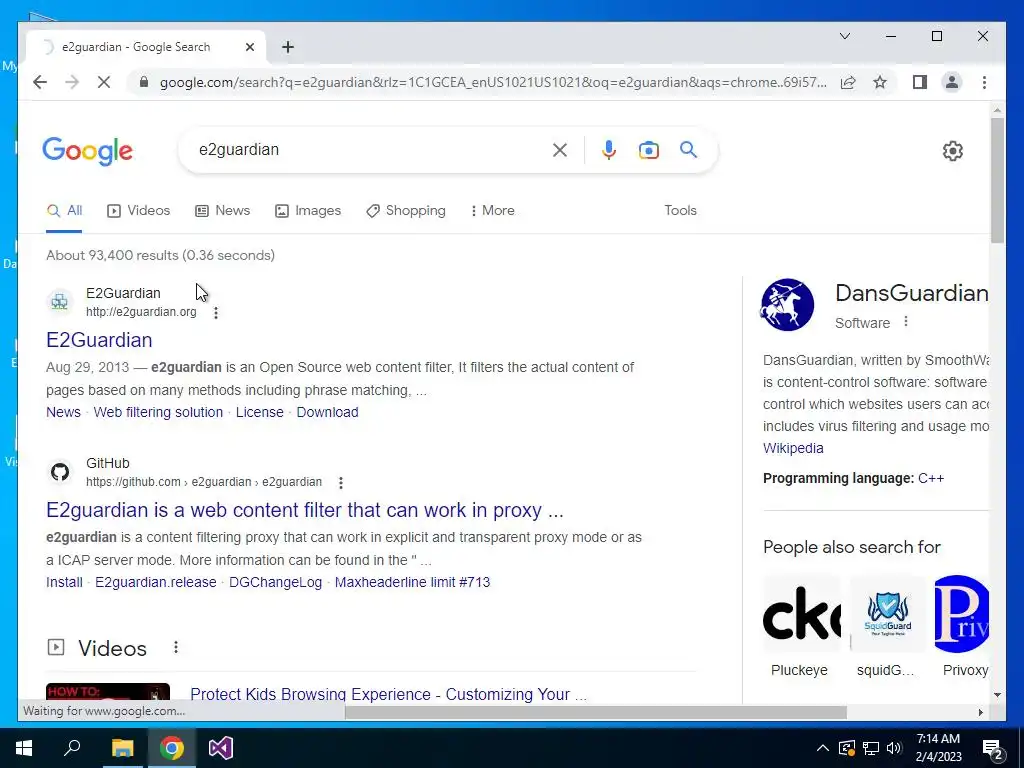Image resolution: width=1024 pixels, height=768 pixels.
Task: Stop loading the page with the X button
Action: coord(104,82)
